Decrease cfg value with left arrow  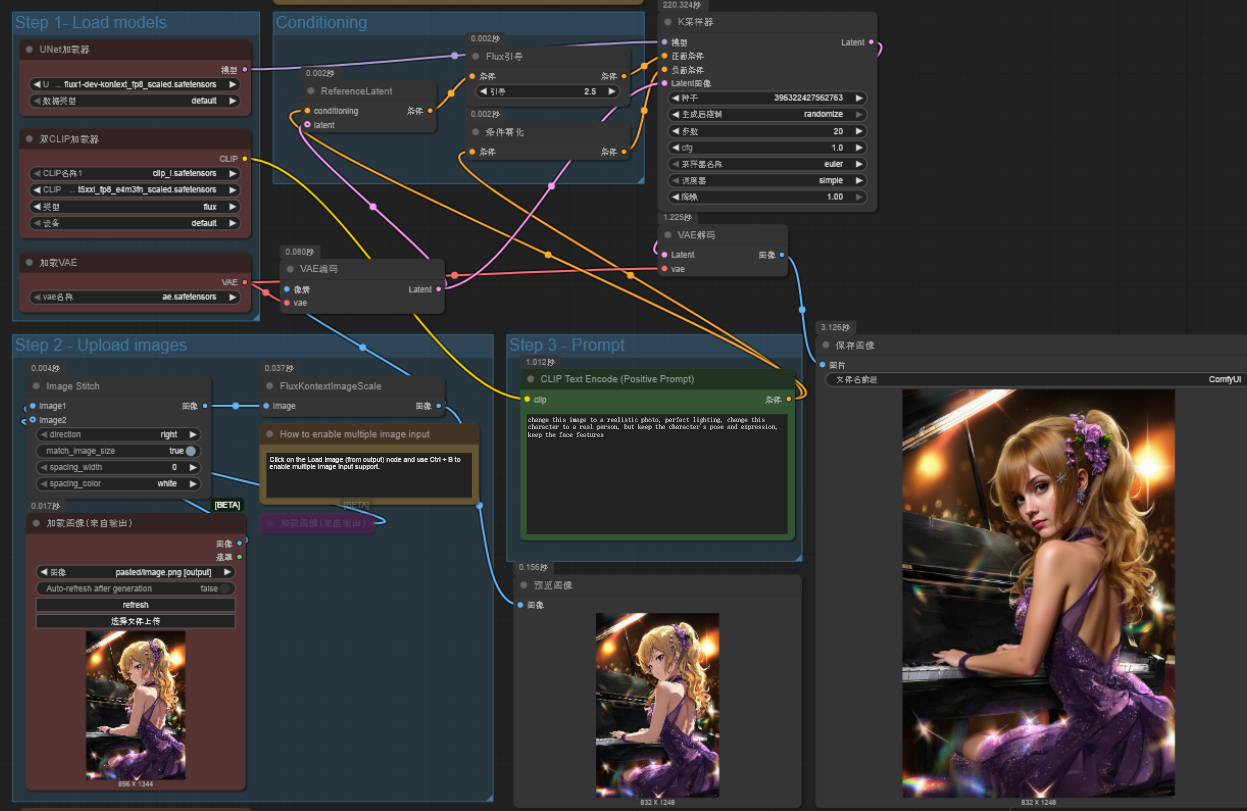[x=676, y=148]
